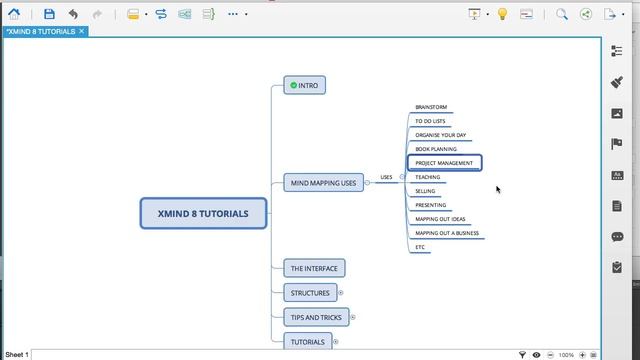Viewport: 640px width, 360px height.
Task: Select the ETC subtopic
Action: click(420, 247)
